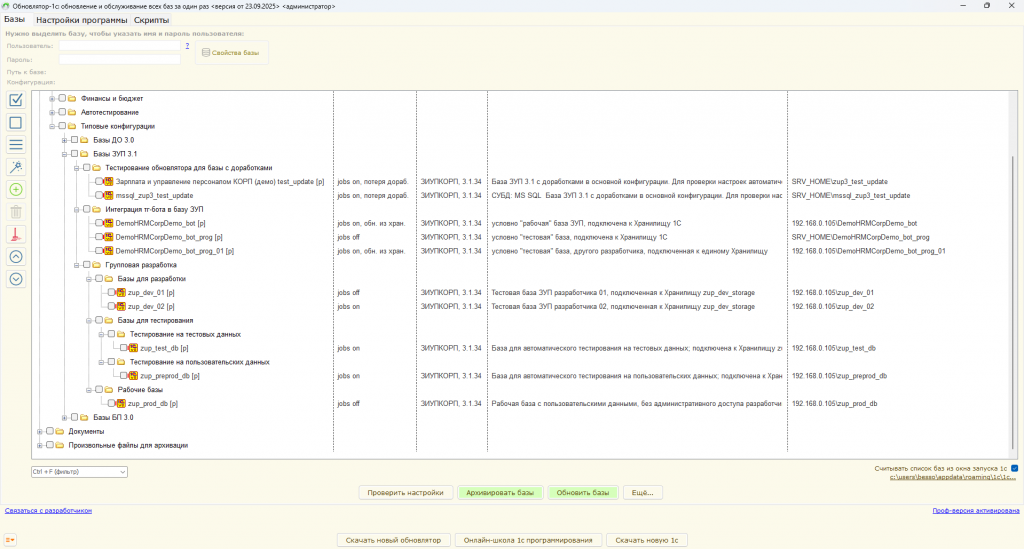Collapse the Базы ЗУП 3.1 node
This screenshot has width=1024, height=549.
click(x=65, y=154)
